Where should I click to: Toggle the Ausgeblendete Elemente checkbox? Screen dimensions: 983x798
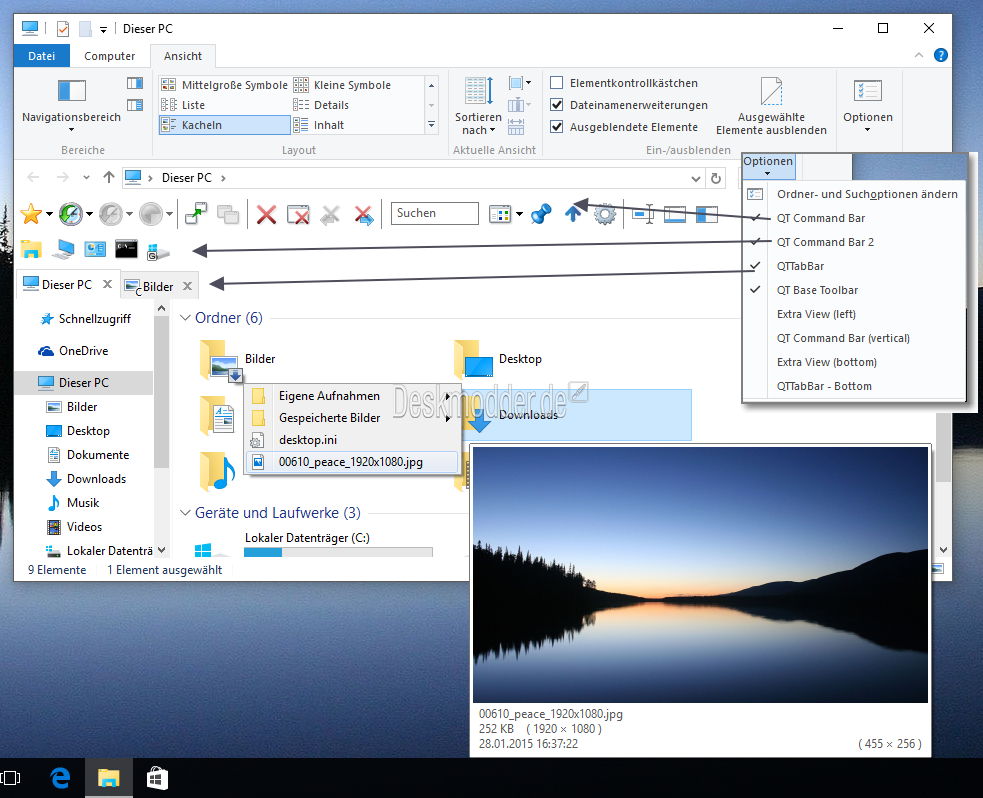coord(557,127)
